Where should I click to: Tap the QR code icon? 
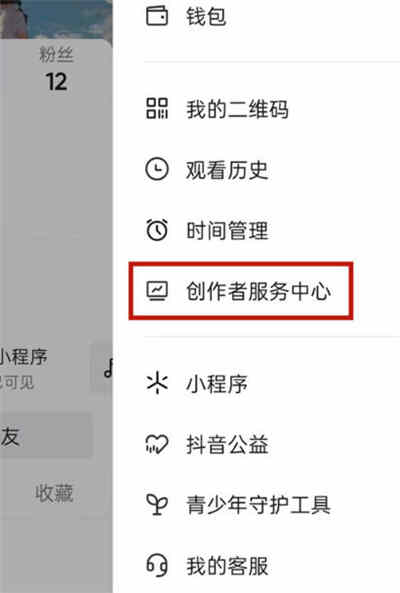point(157,109)
